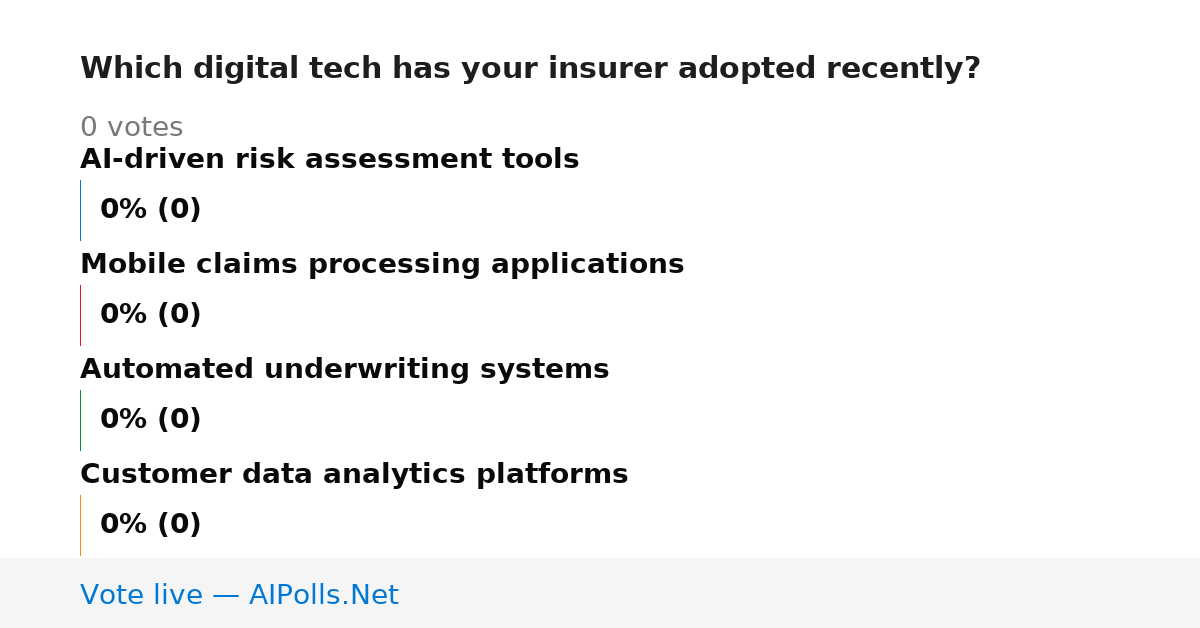Click the 0% (0) result under Automated underwriting
The image size is (1200, 628).
pyautogui.click(x=150, y=420)
